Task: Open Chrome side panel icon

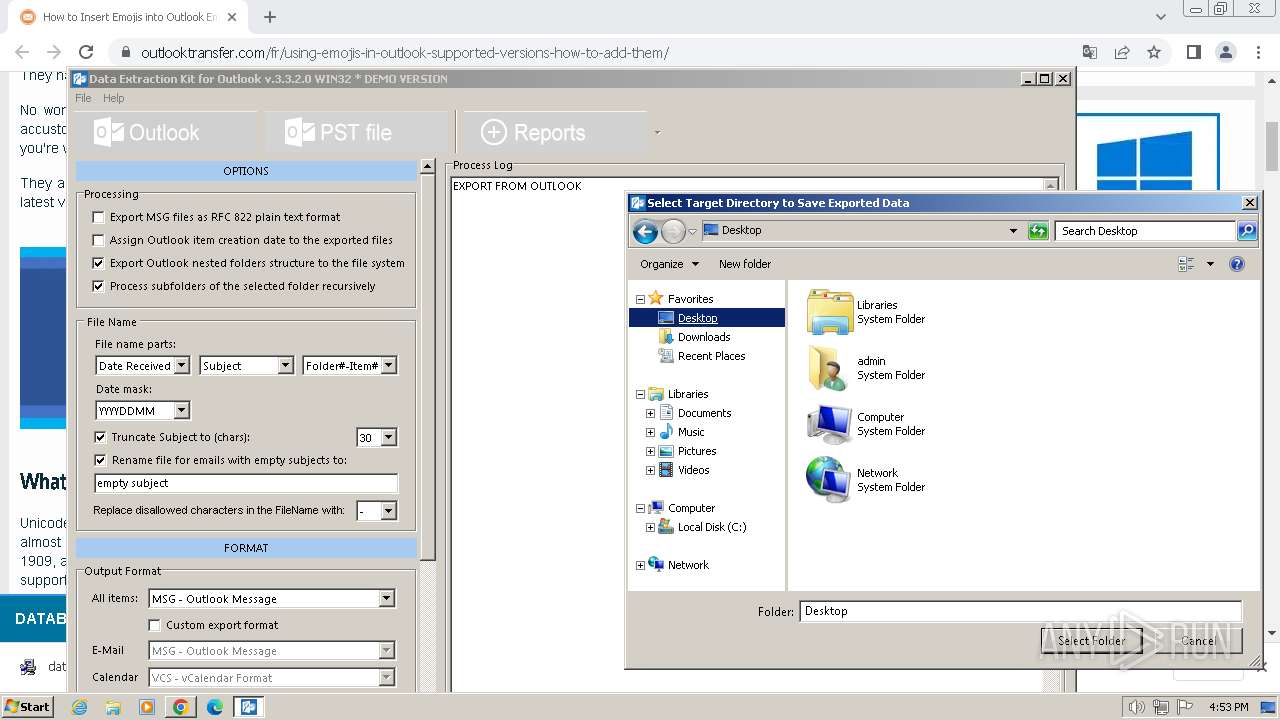Action: tap(1194, 52)
